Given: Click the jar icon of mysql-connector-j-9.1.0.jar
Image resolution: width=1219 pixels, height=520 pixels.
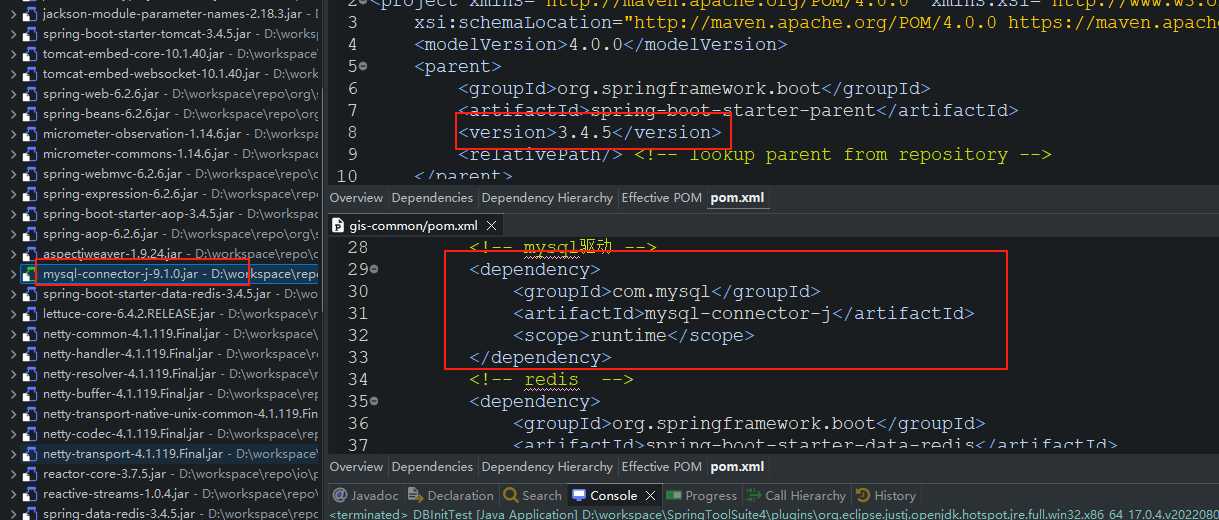Looking at the screenshot, I should [x=29, y=274].
